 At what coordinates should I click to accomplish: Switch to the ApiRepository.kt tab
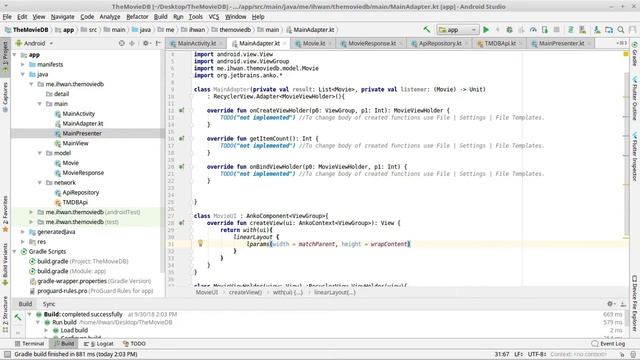point(440,43)
